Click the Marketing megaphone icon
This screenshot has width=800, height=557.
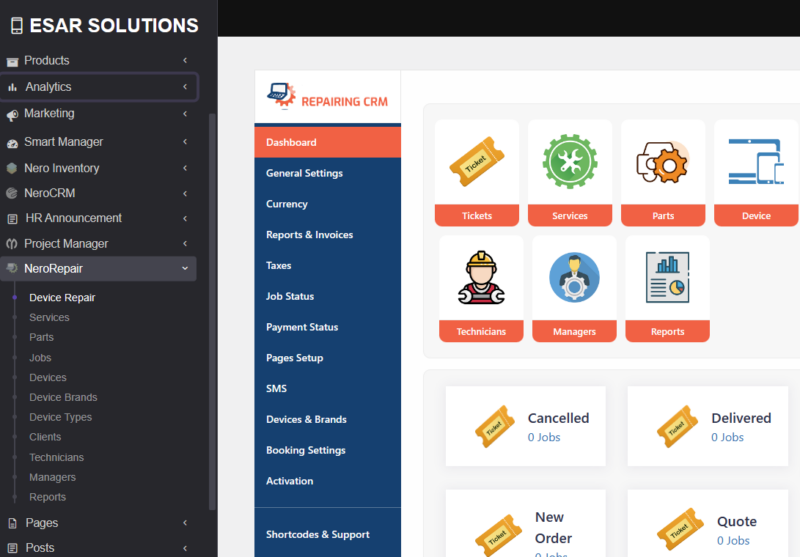point(12,115)
